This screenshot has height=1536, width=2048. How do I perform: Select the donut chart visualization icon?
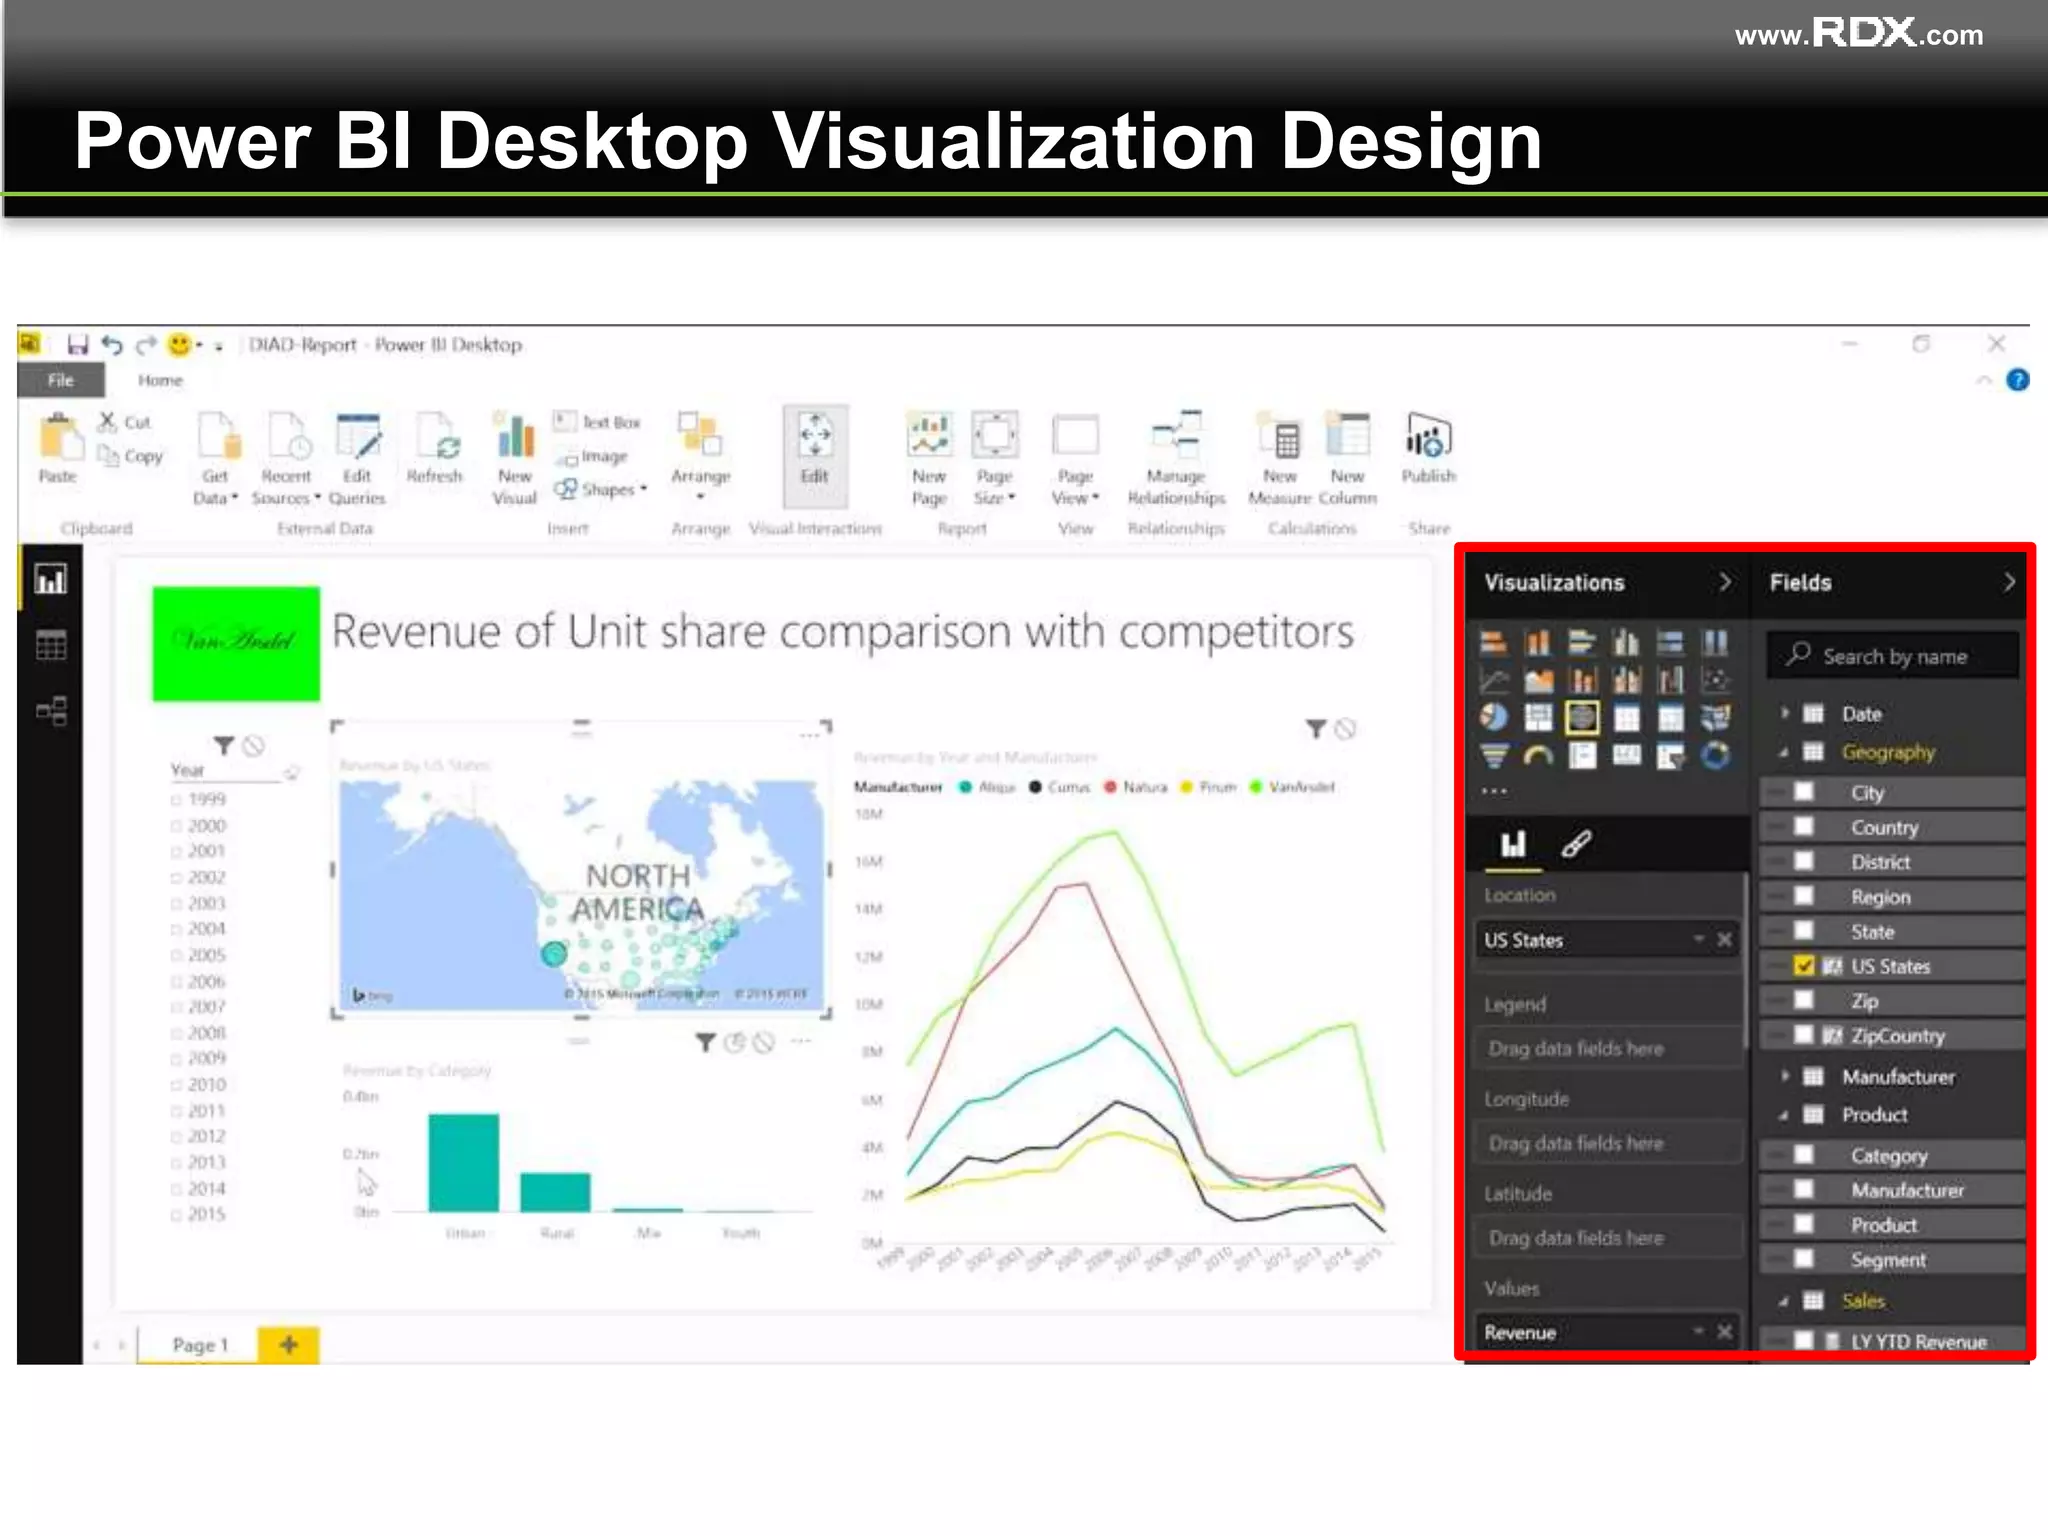click(x=1715, y=756)
